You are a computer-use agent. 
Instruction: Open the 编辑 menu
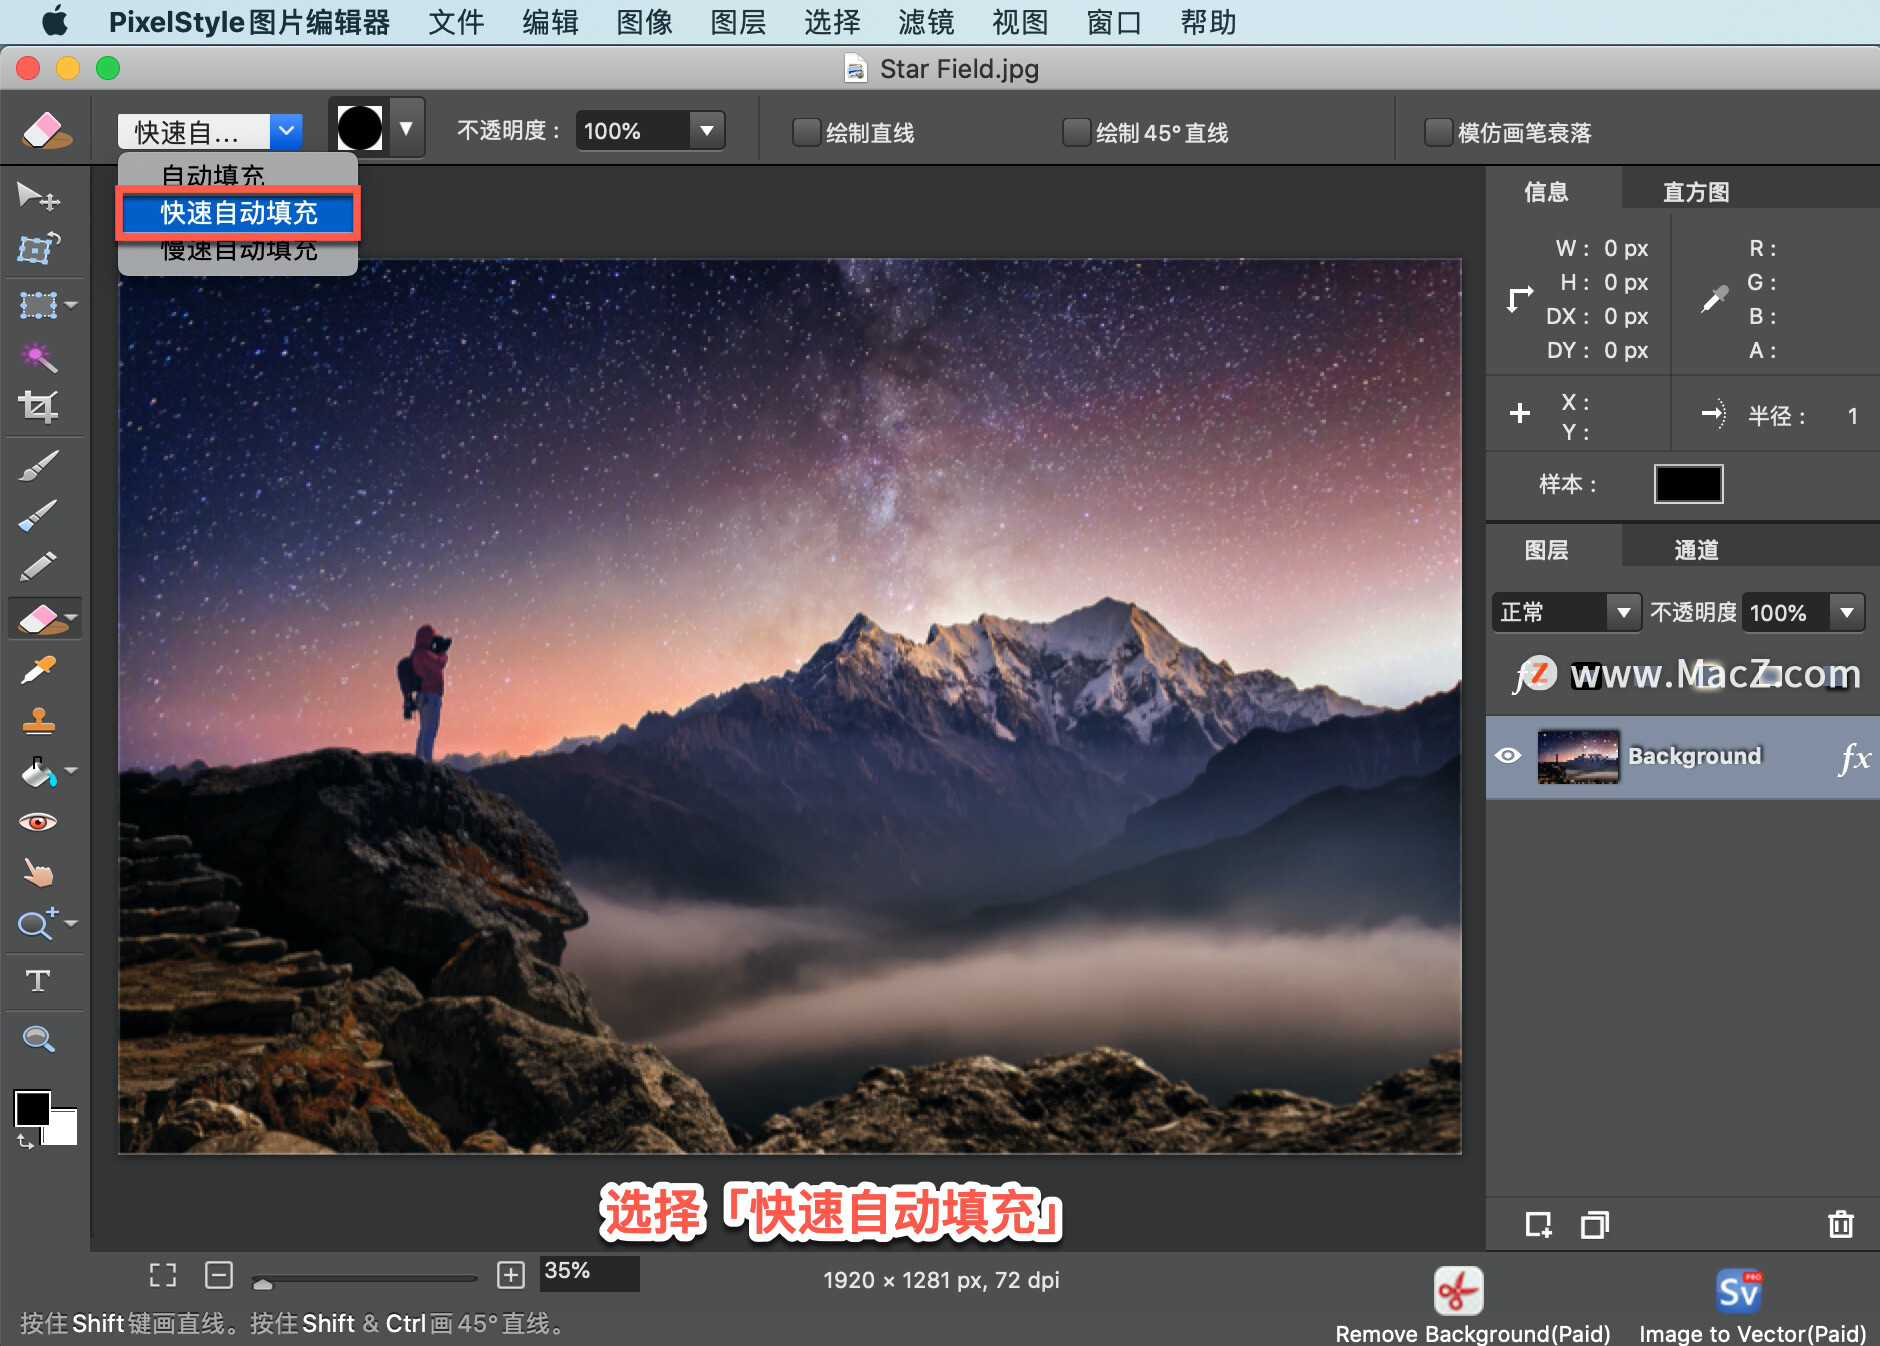click(x=550, y=22)
